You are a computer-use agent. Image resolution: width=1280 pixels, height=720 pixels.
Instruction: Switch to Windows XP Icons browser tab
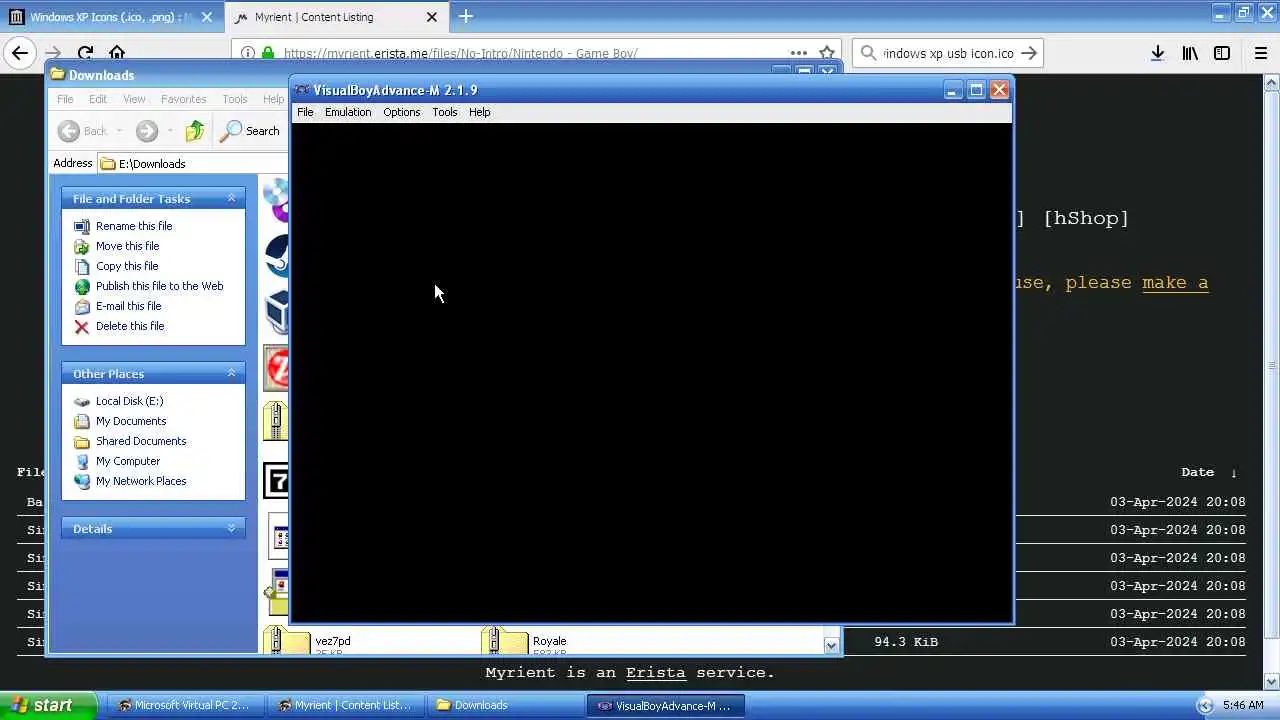[x=112, y=17]
